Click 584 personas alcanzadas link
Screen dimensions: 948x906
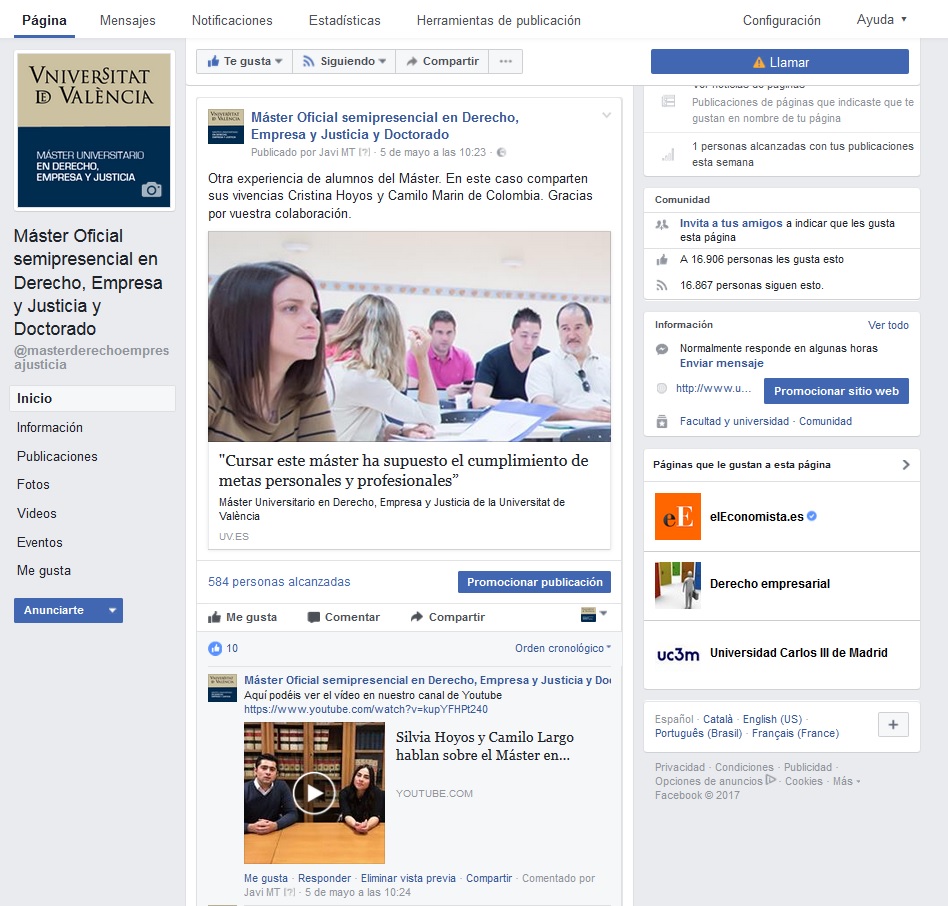click(x=279, y=582)
